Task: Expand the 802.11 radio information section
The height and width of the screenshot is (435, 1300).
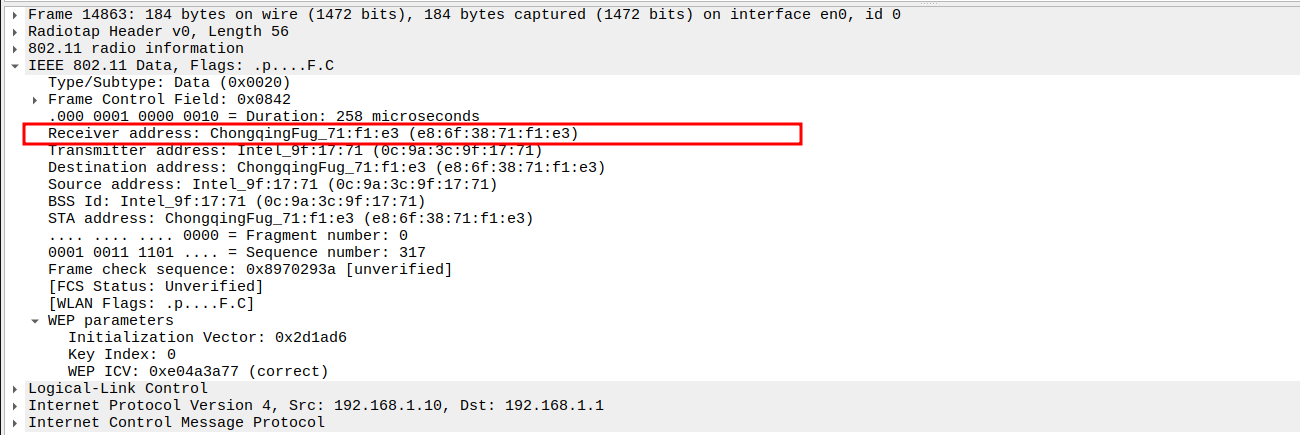Action: click(x=15, y=48)
